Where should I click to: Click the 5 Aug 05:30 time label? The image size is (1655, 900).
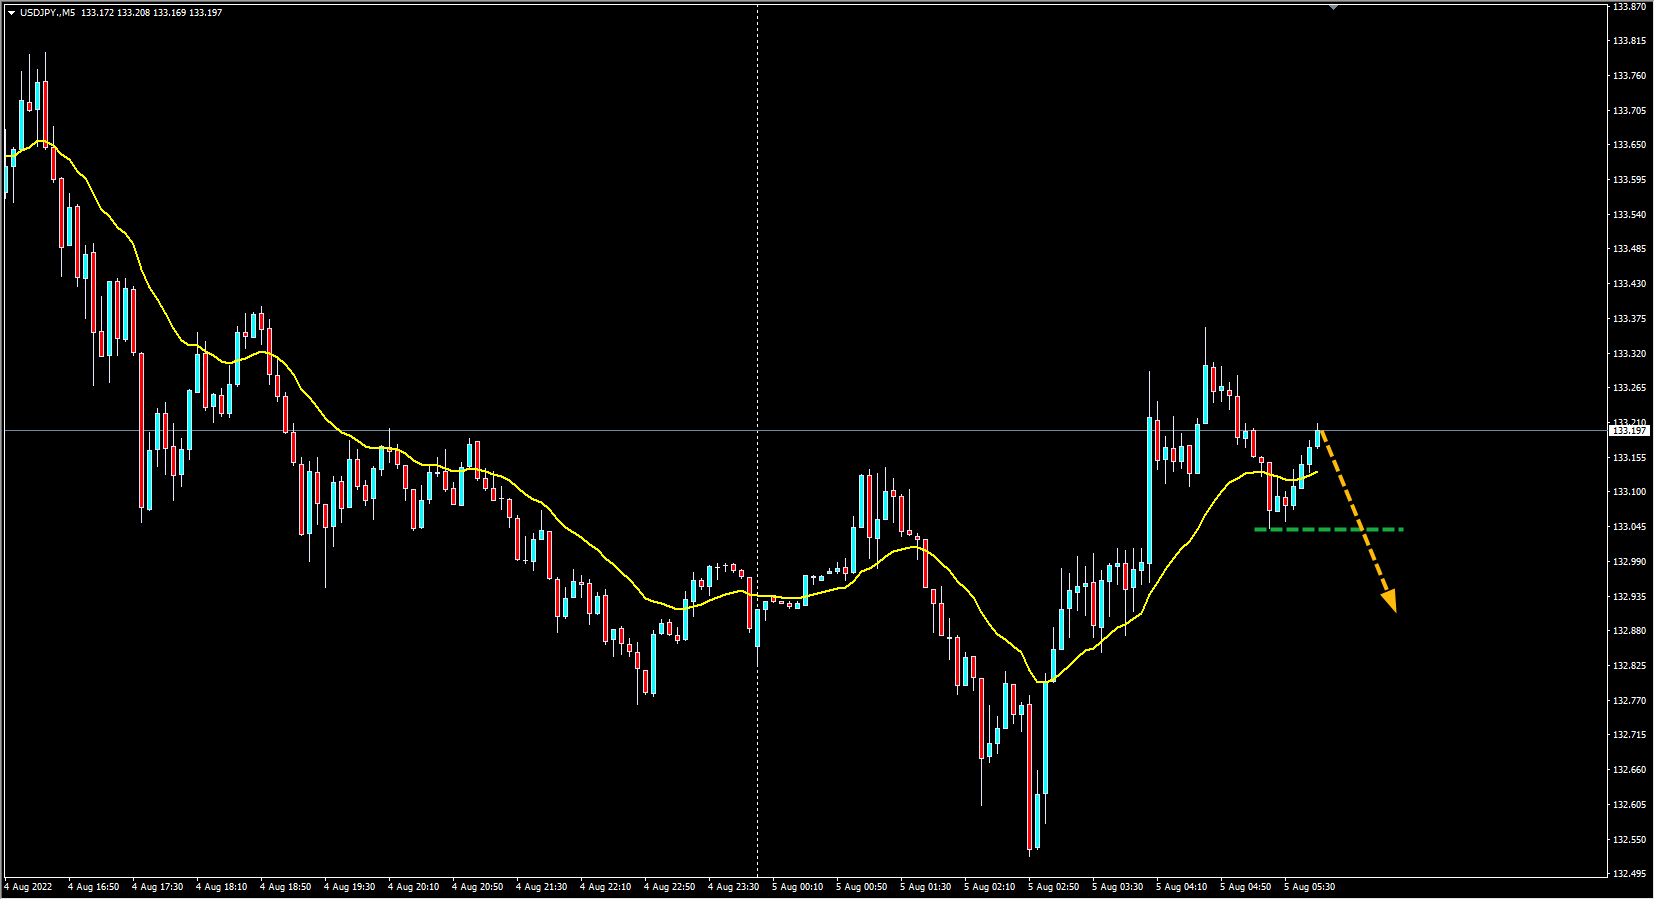[1309, 887]
